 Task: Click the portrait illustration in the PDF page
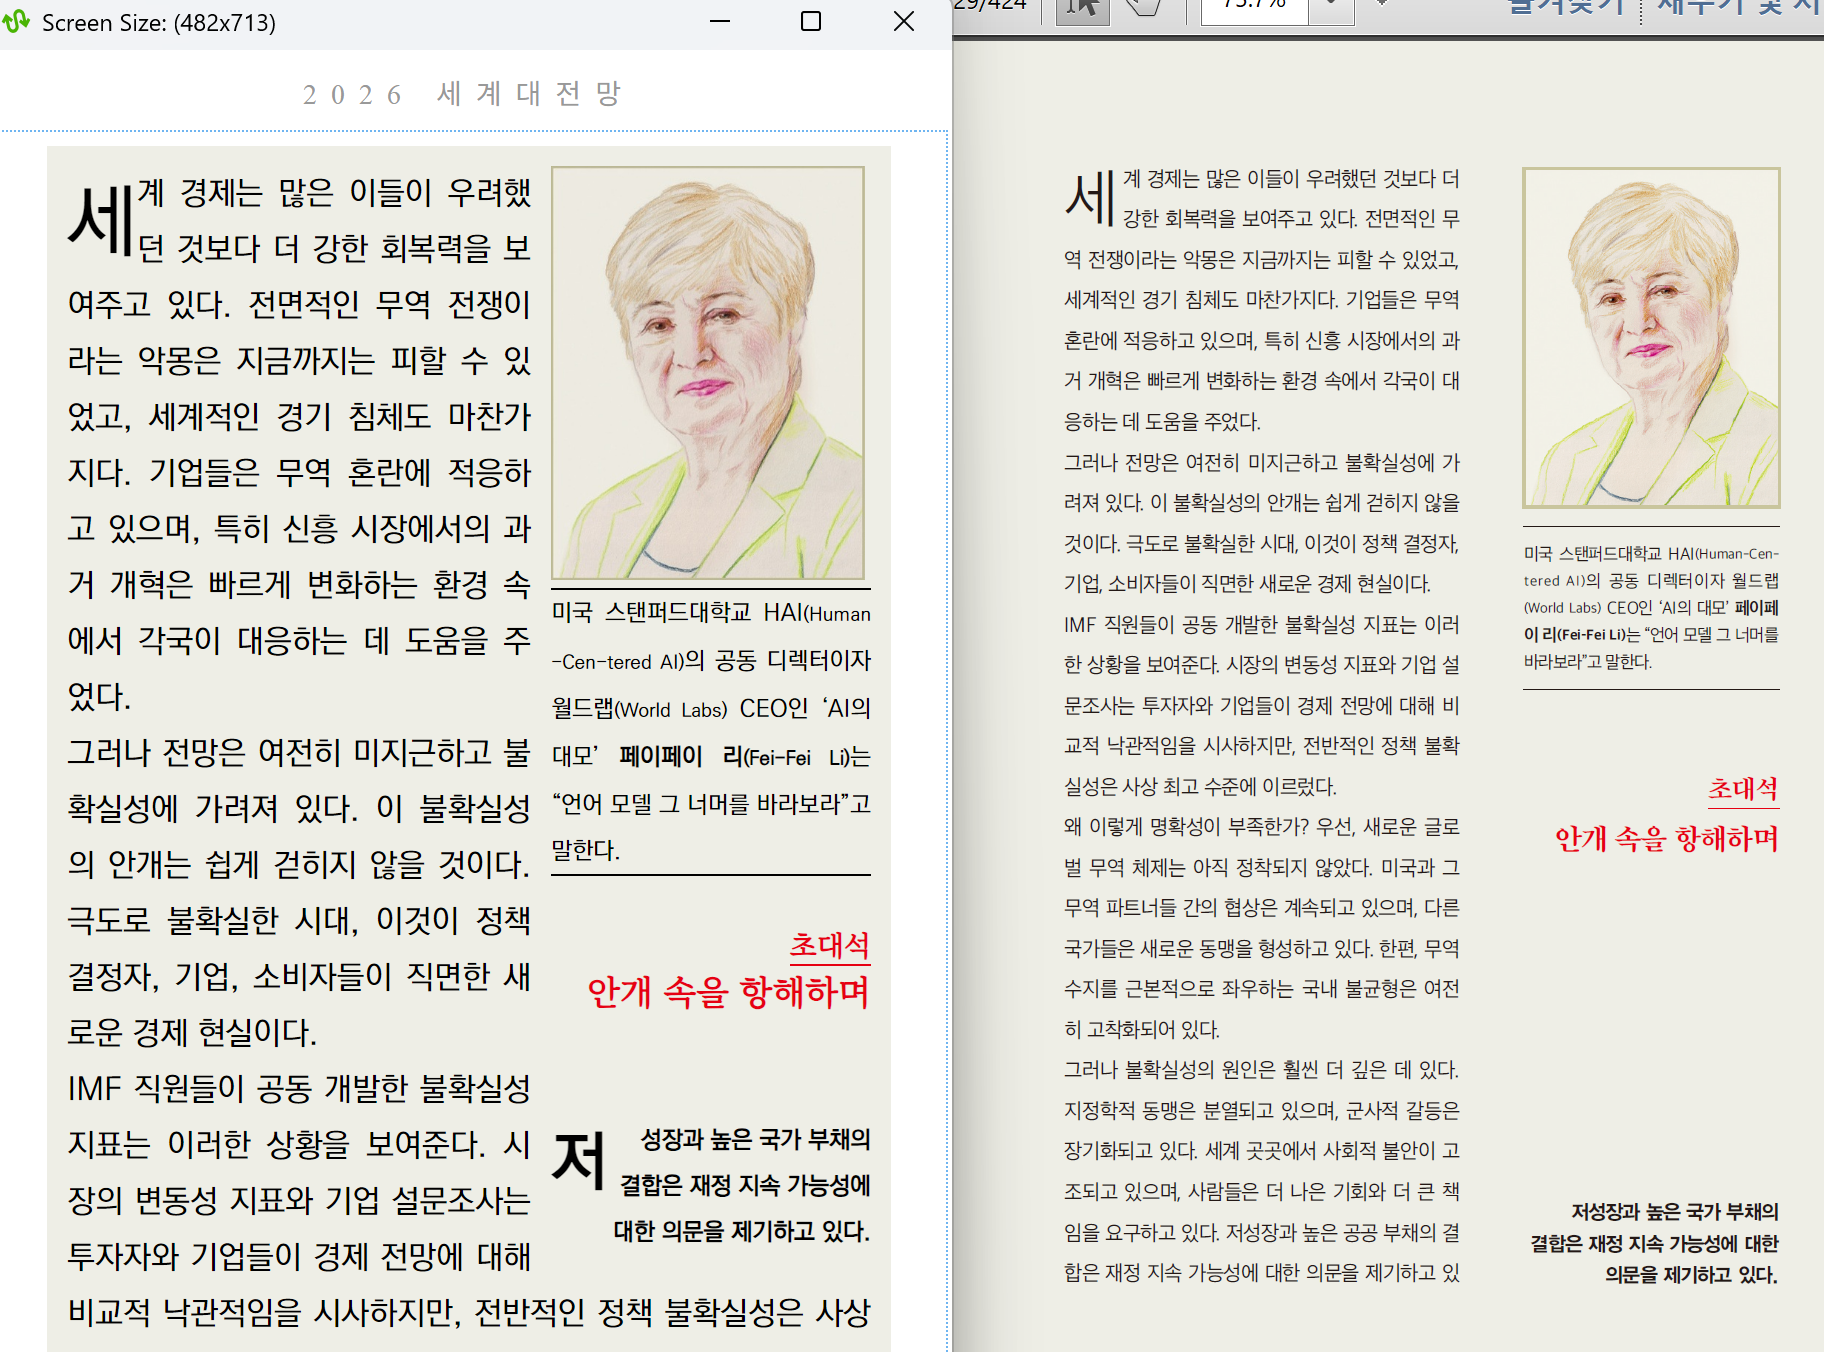[x=1651, y=338]
